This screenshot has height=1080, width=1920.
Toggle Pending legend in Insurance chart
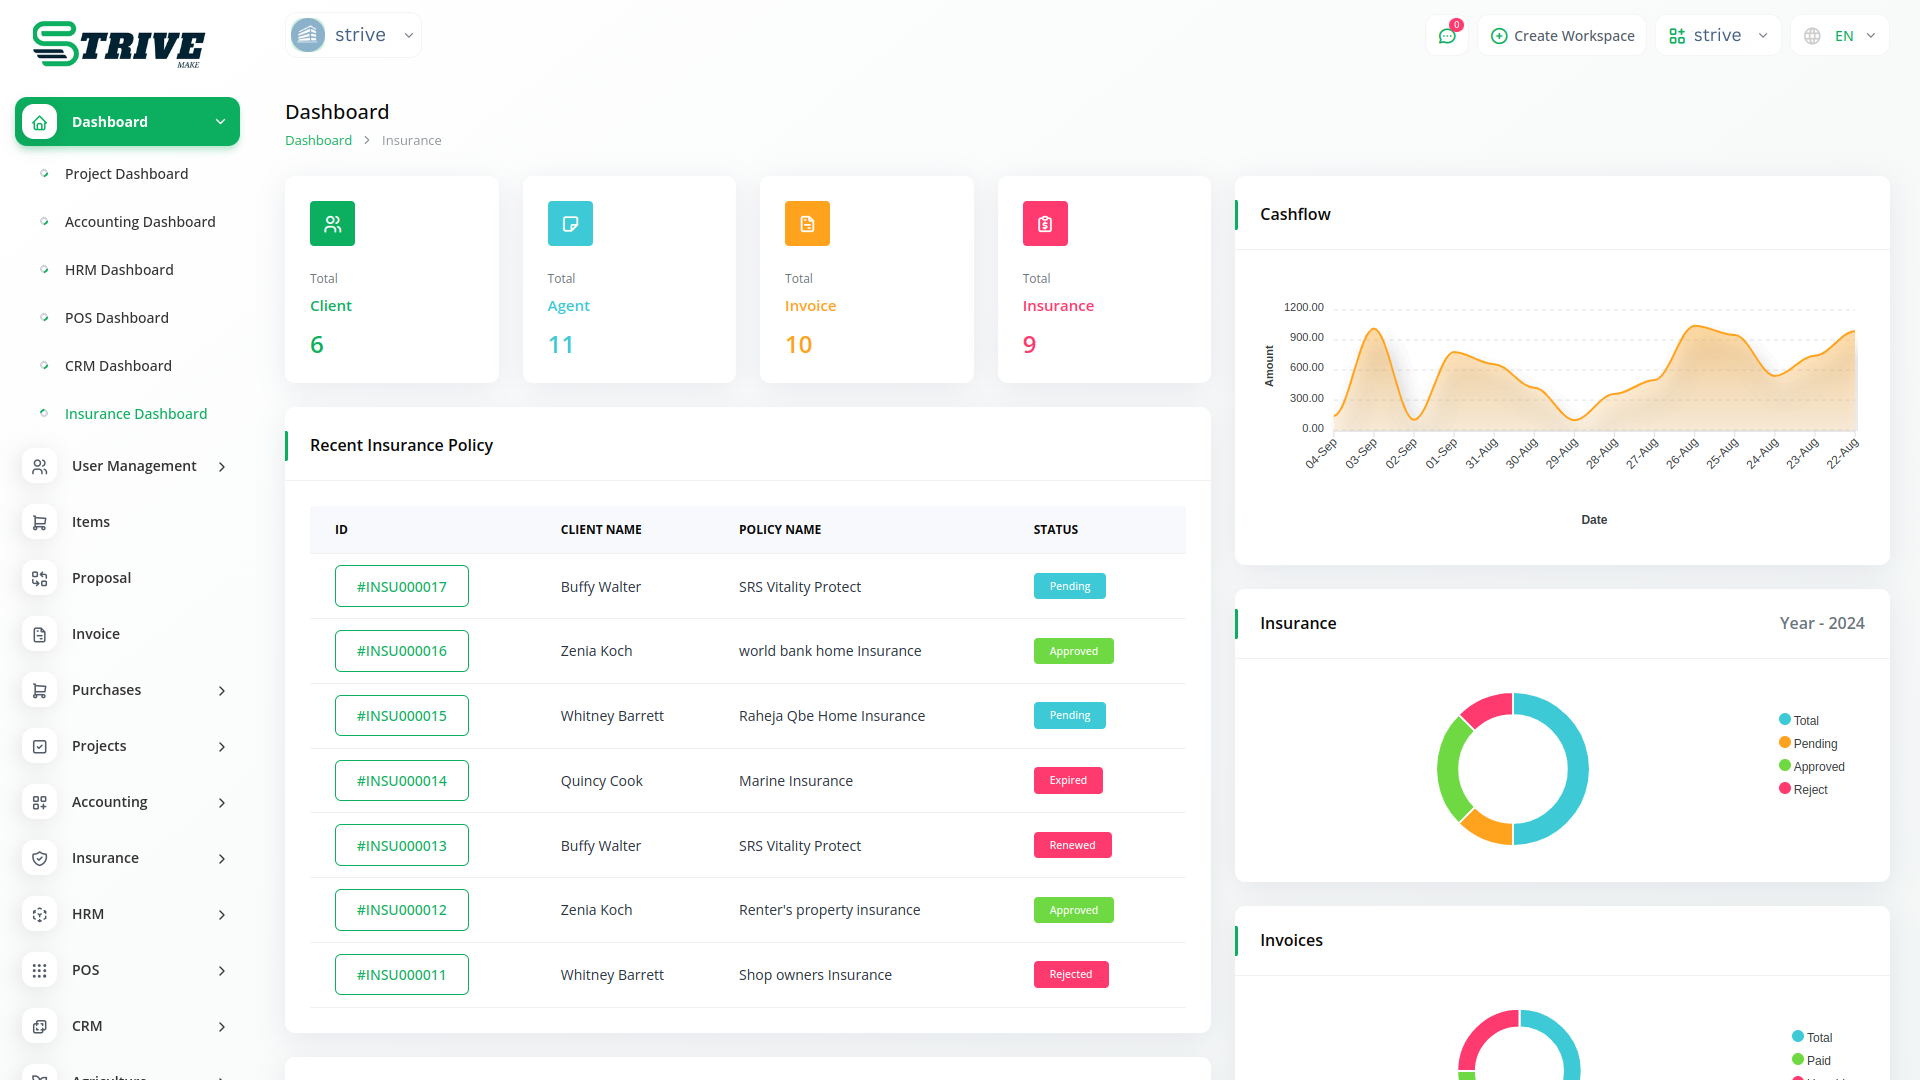[1814, 743]
